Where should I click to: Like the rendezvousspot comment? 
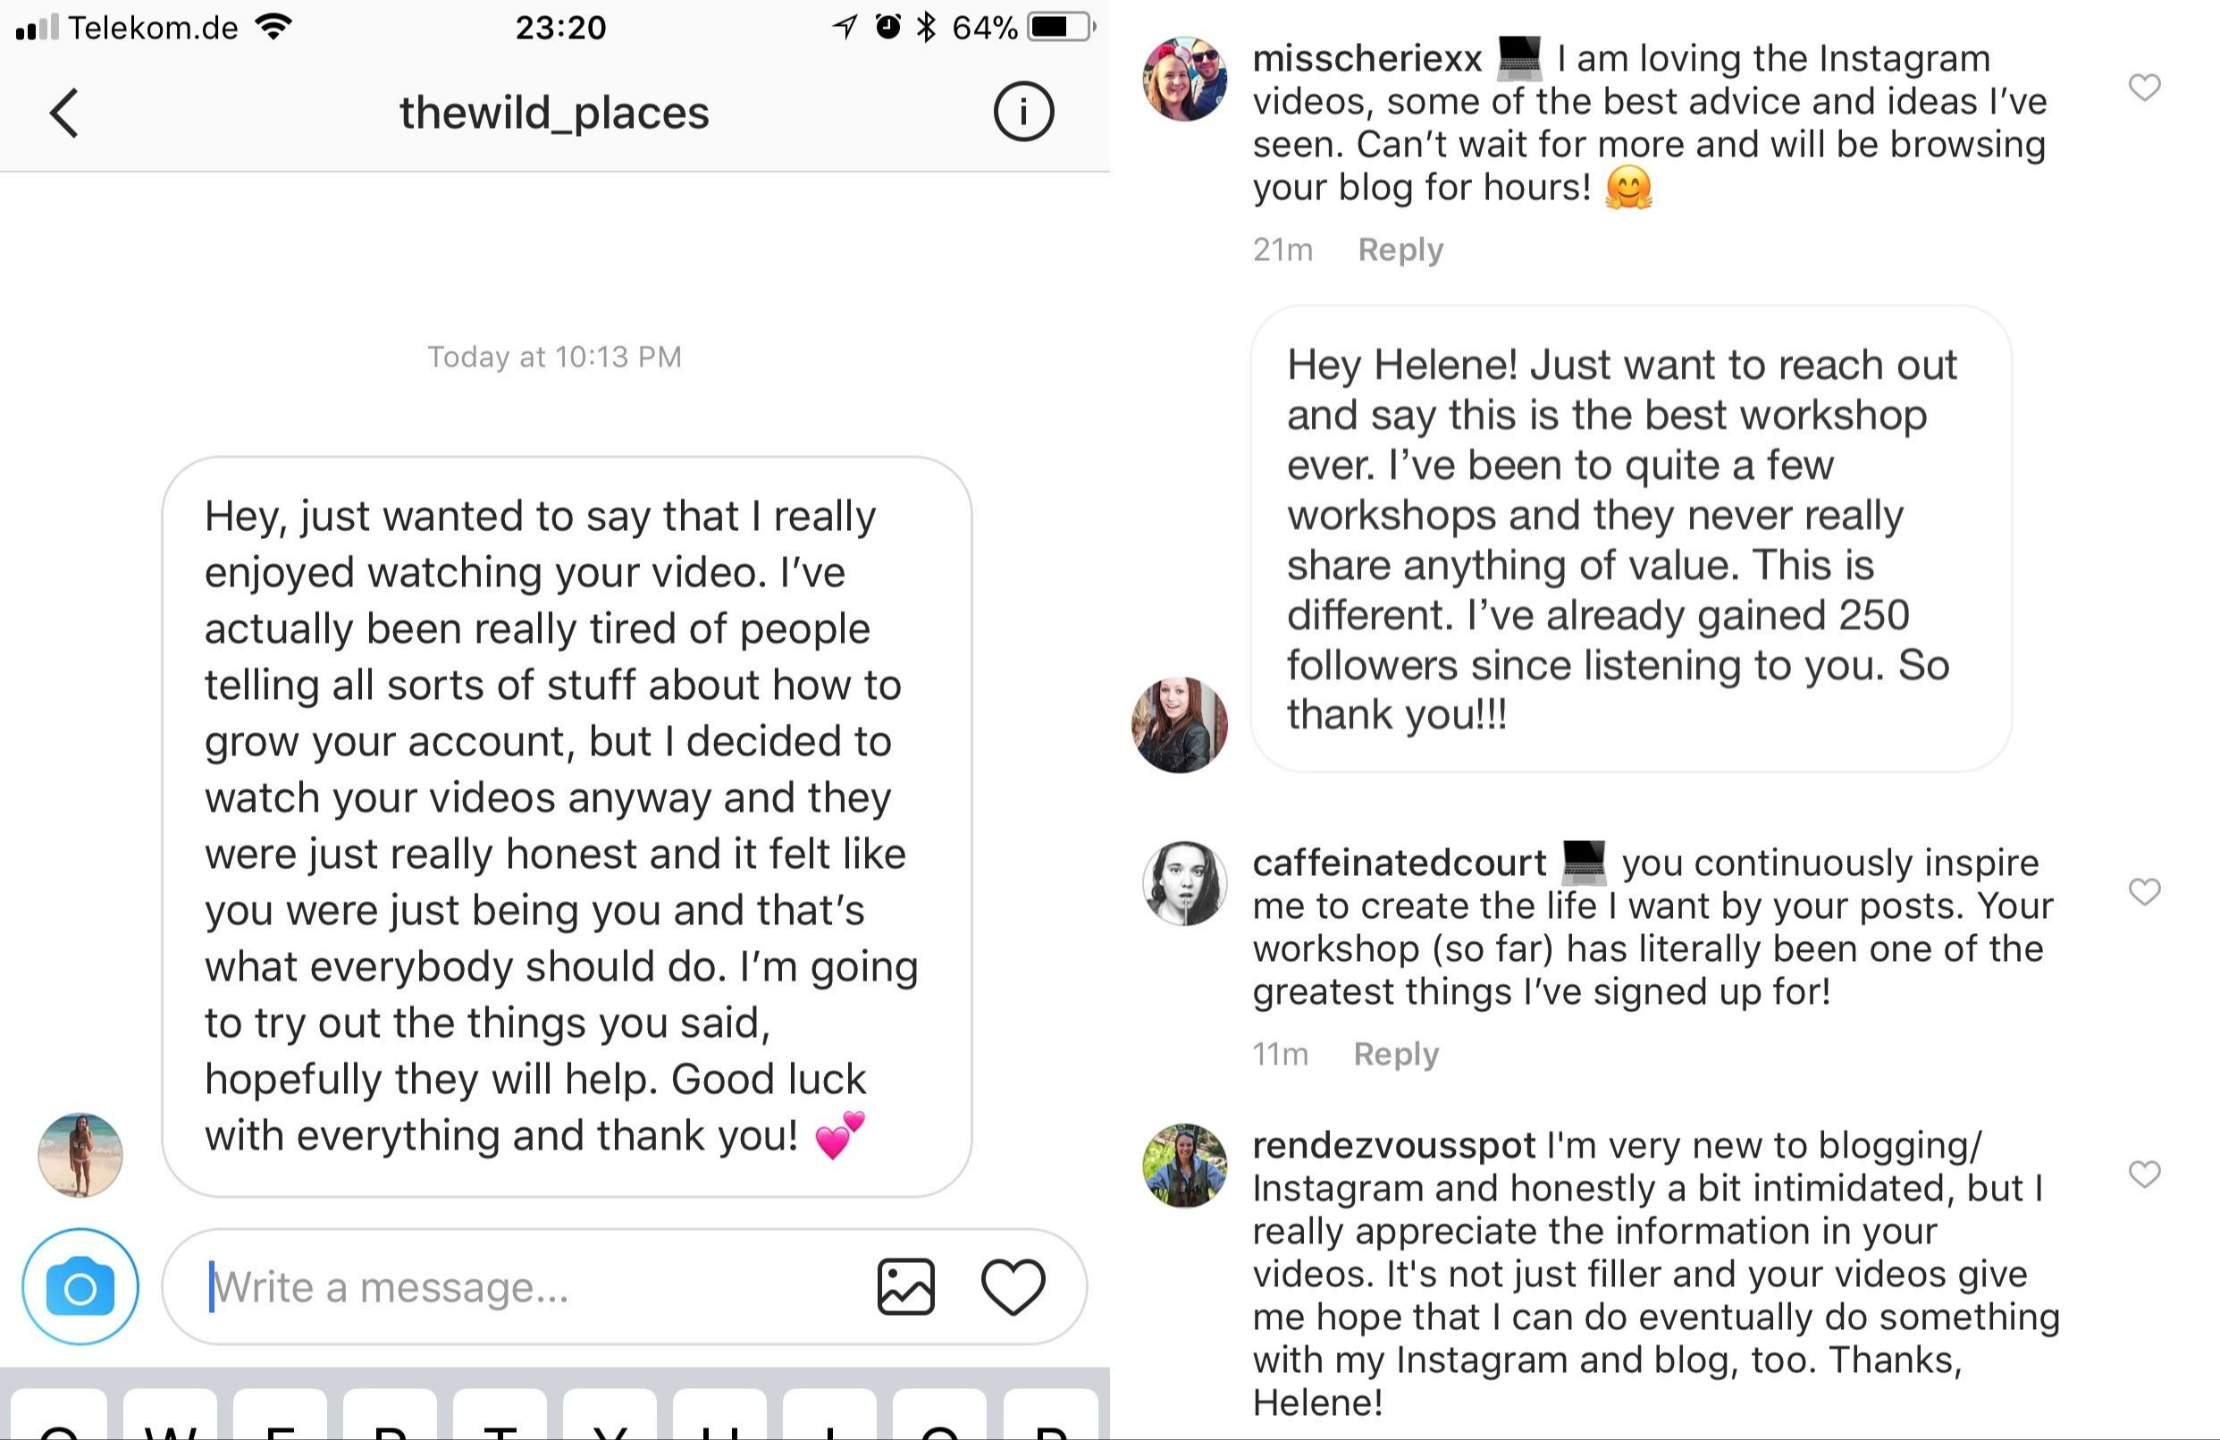click(2144, 1173)
